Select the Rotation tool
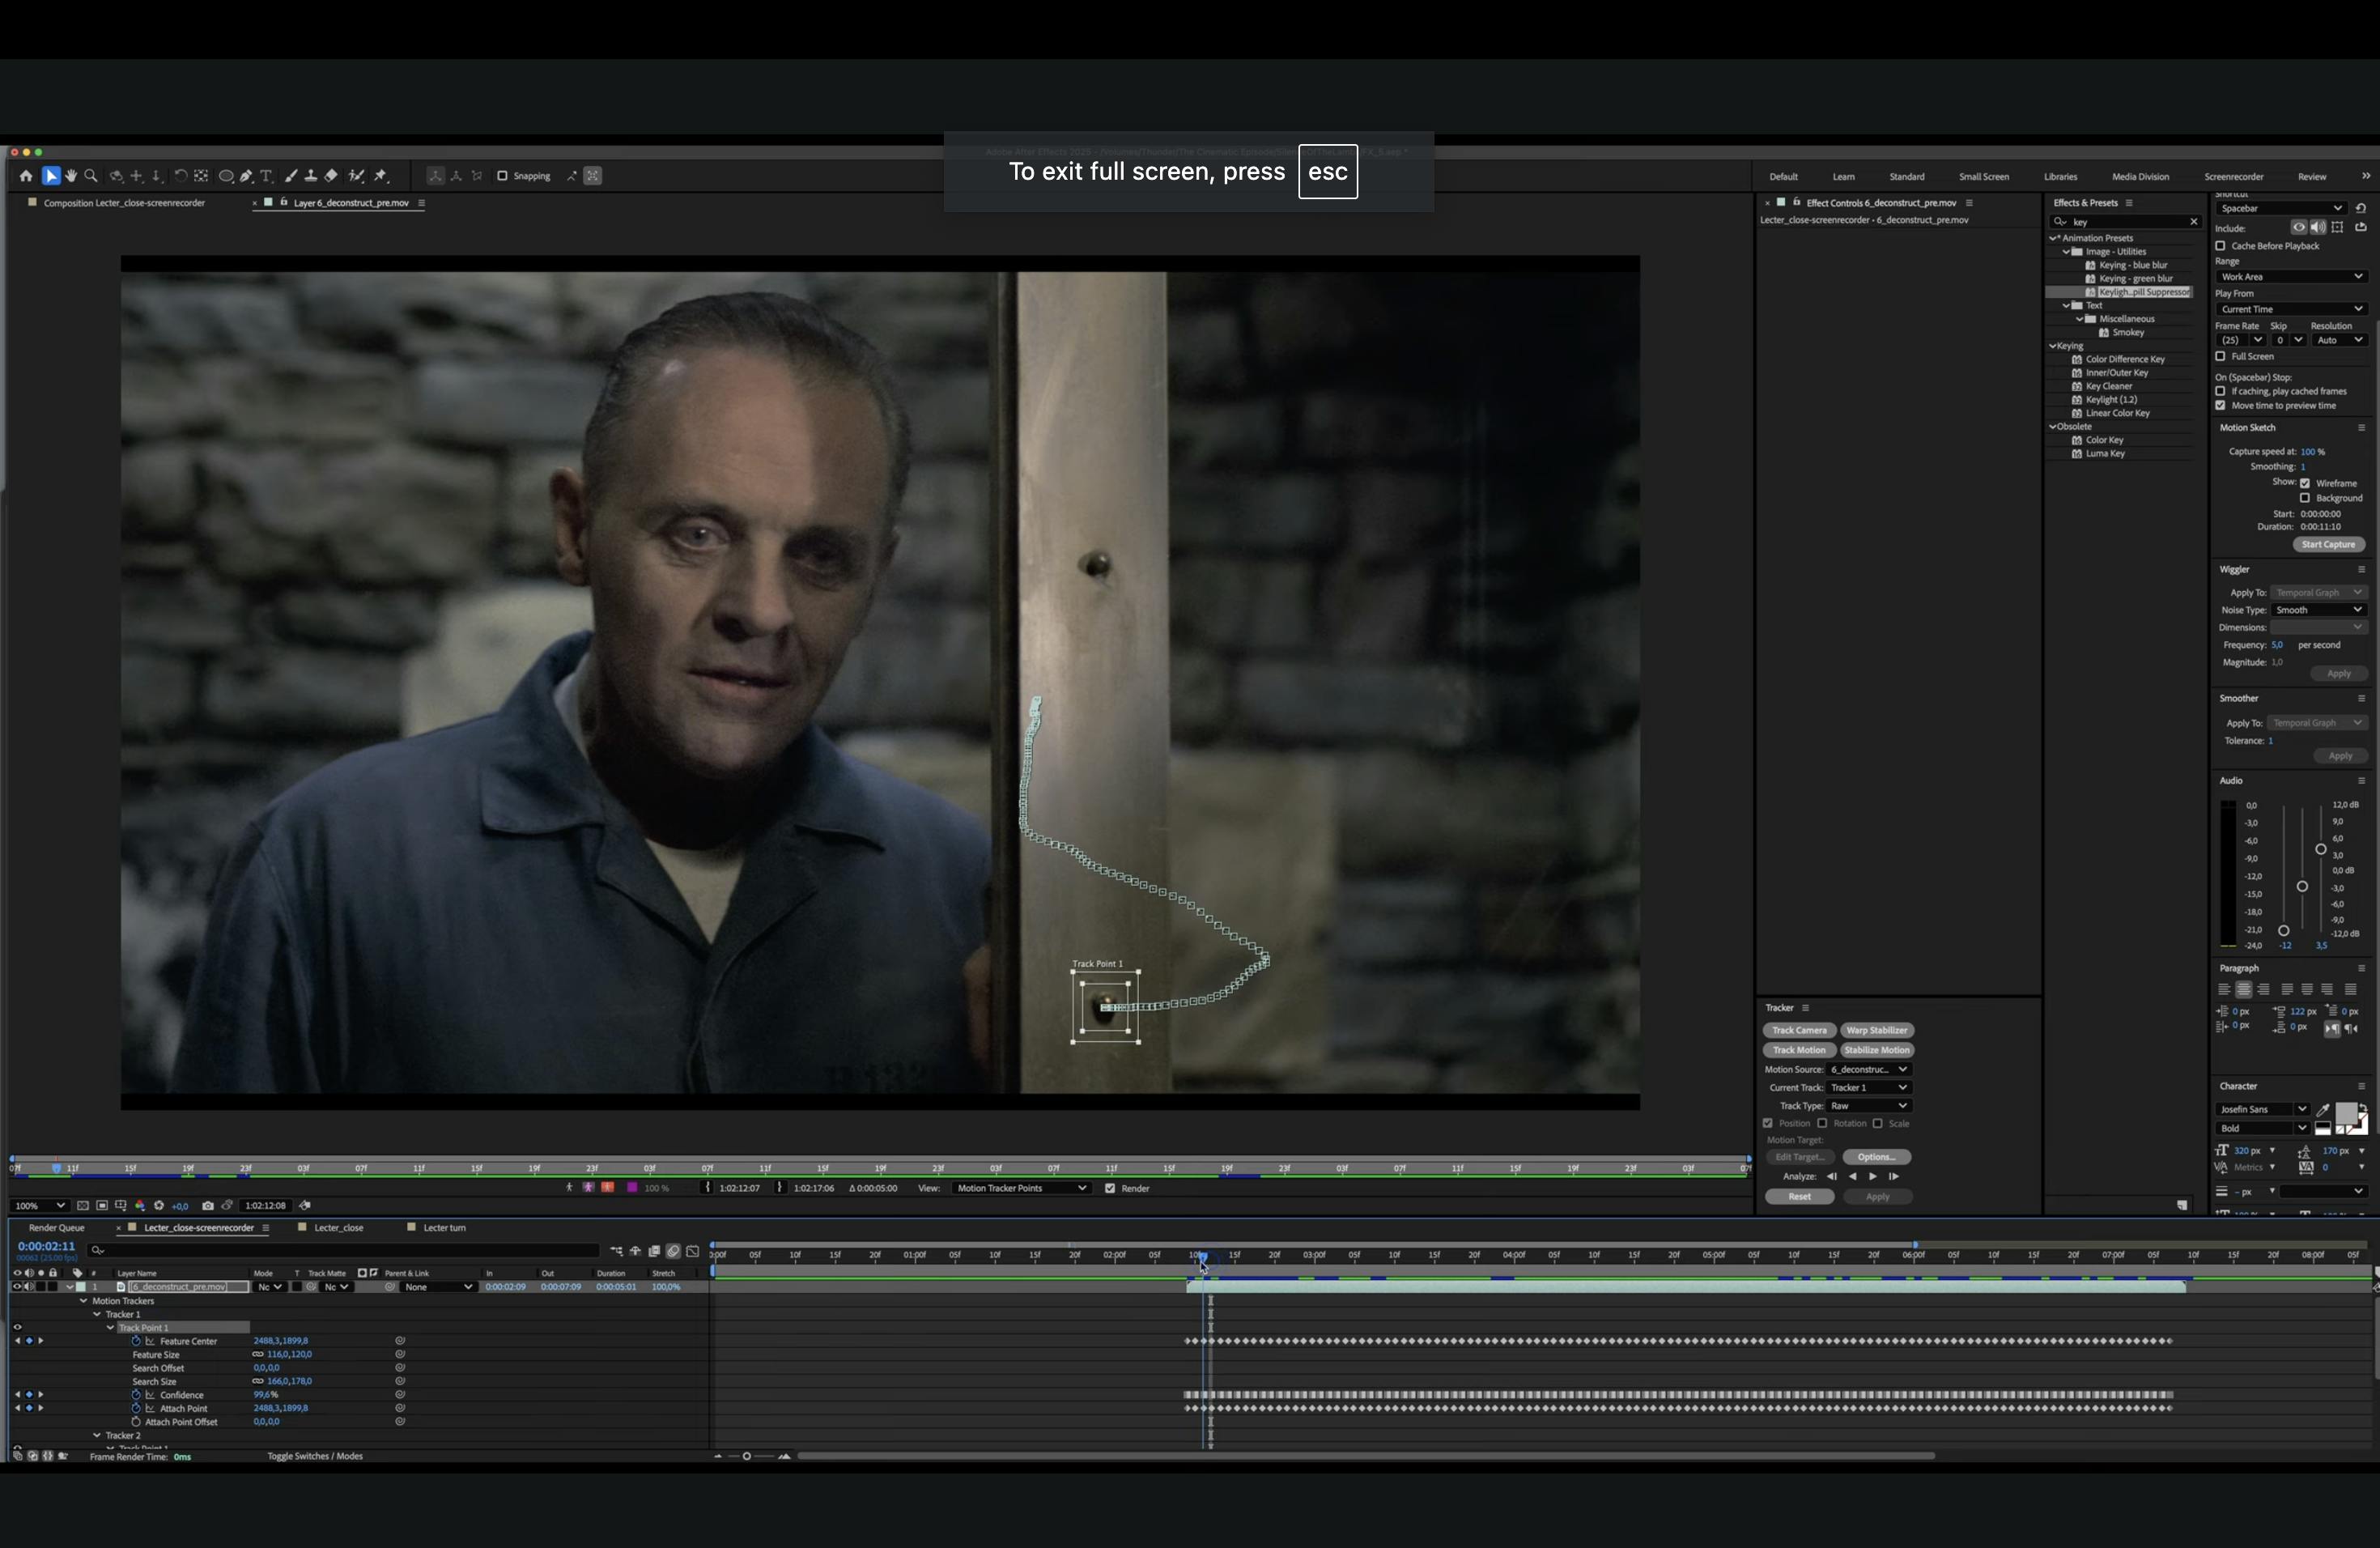The height and width of the screenshot is (1548, 2380). point(180,176)
